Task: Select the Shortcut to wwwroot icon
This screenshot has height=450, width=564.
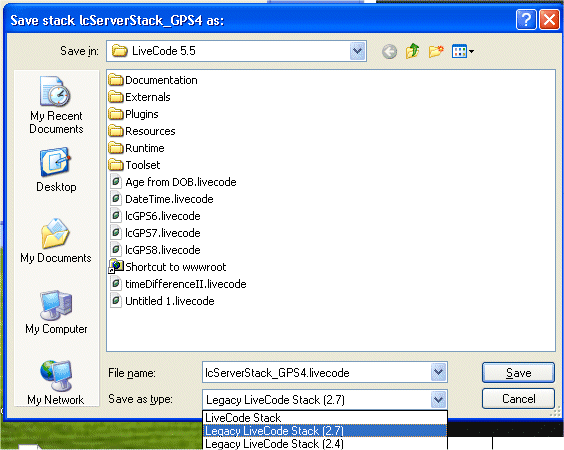Action: click(116, 266)
